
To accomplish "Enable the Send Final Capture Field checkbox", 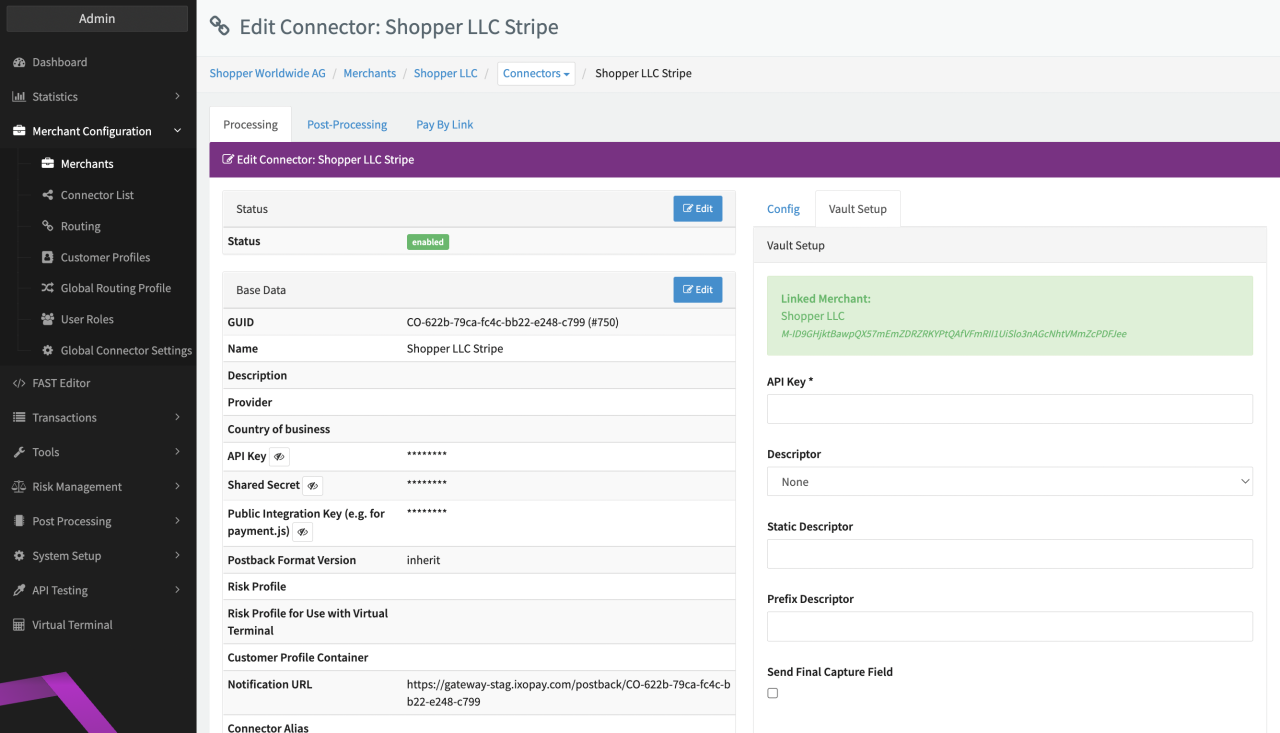I will click(772, 693).
